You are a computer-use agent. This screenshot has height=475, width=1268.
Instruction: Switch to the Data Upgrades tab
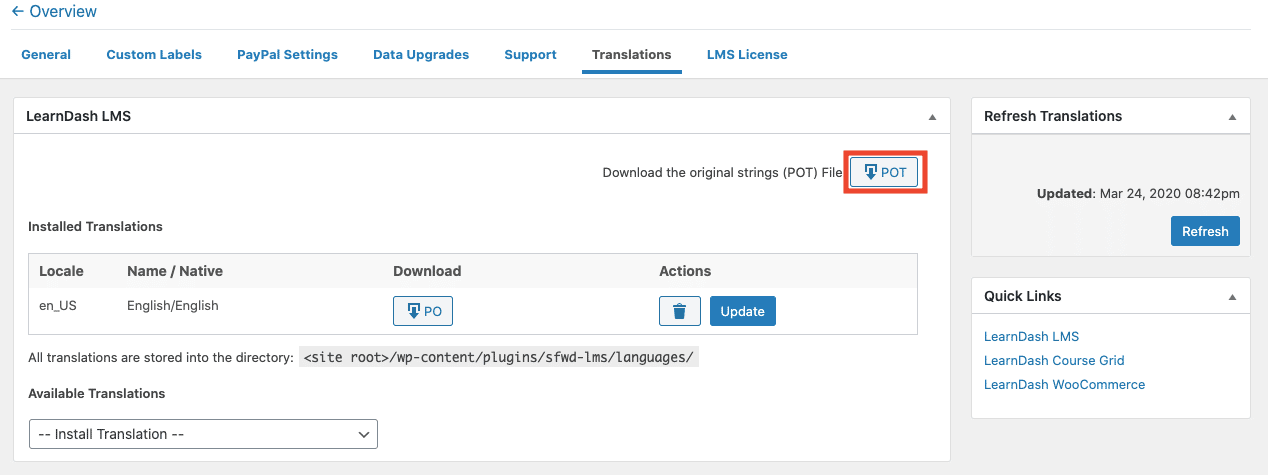pyautogui.click(x=421, y=55)
